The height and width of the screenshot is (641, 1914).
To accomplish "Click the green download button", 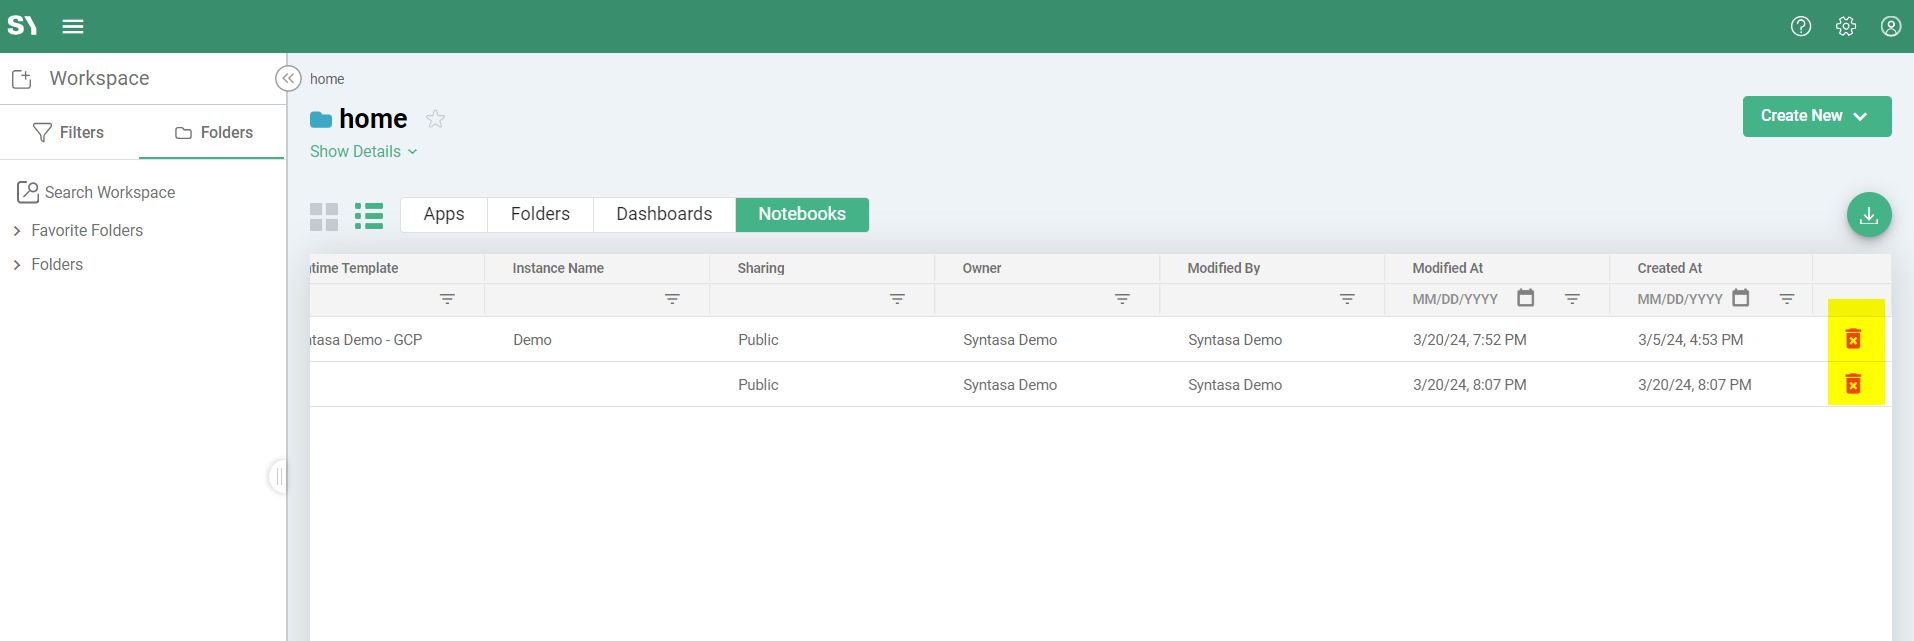I will (1868, 215).
